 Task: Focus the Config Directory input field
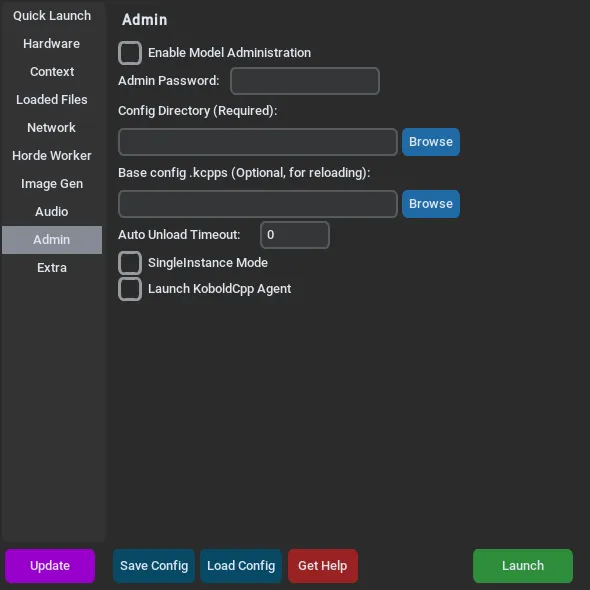pos(258,142)
